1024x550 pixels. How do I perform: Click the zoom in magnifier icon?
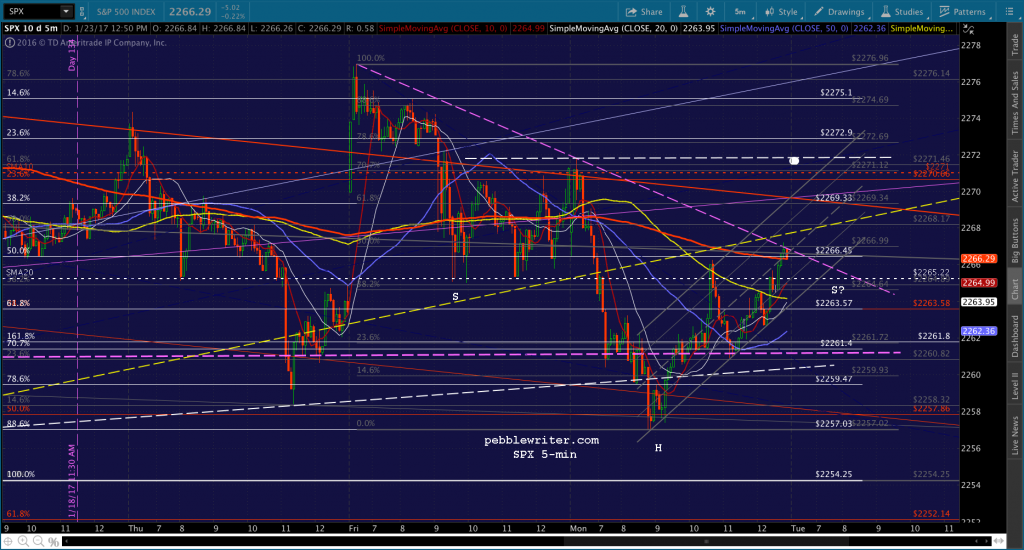click(x=24, y=542)
